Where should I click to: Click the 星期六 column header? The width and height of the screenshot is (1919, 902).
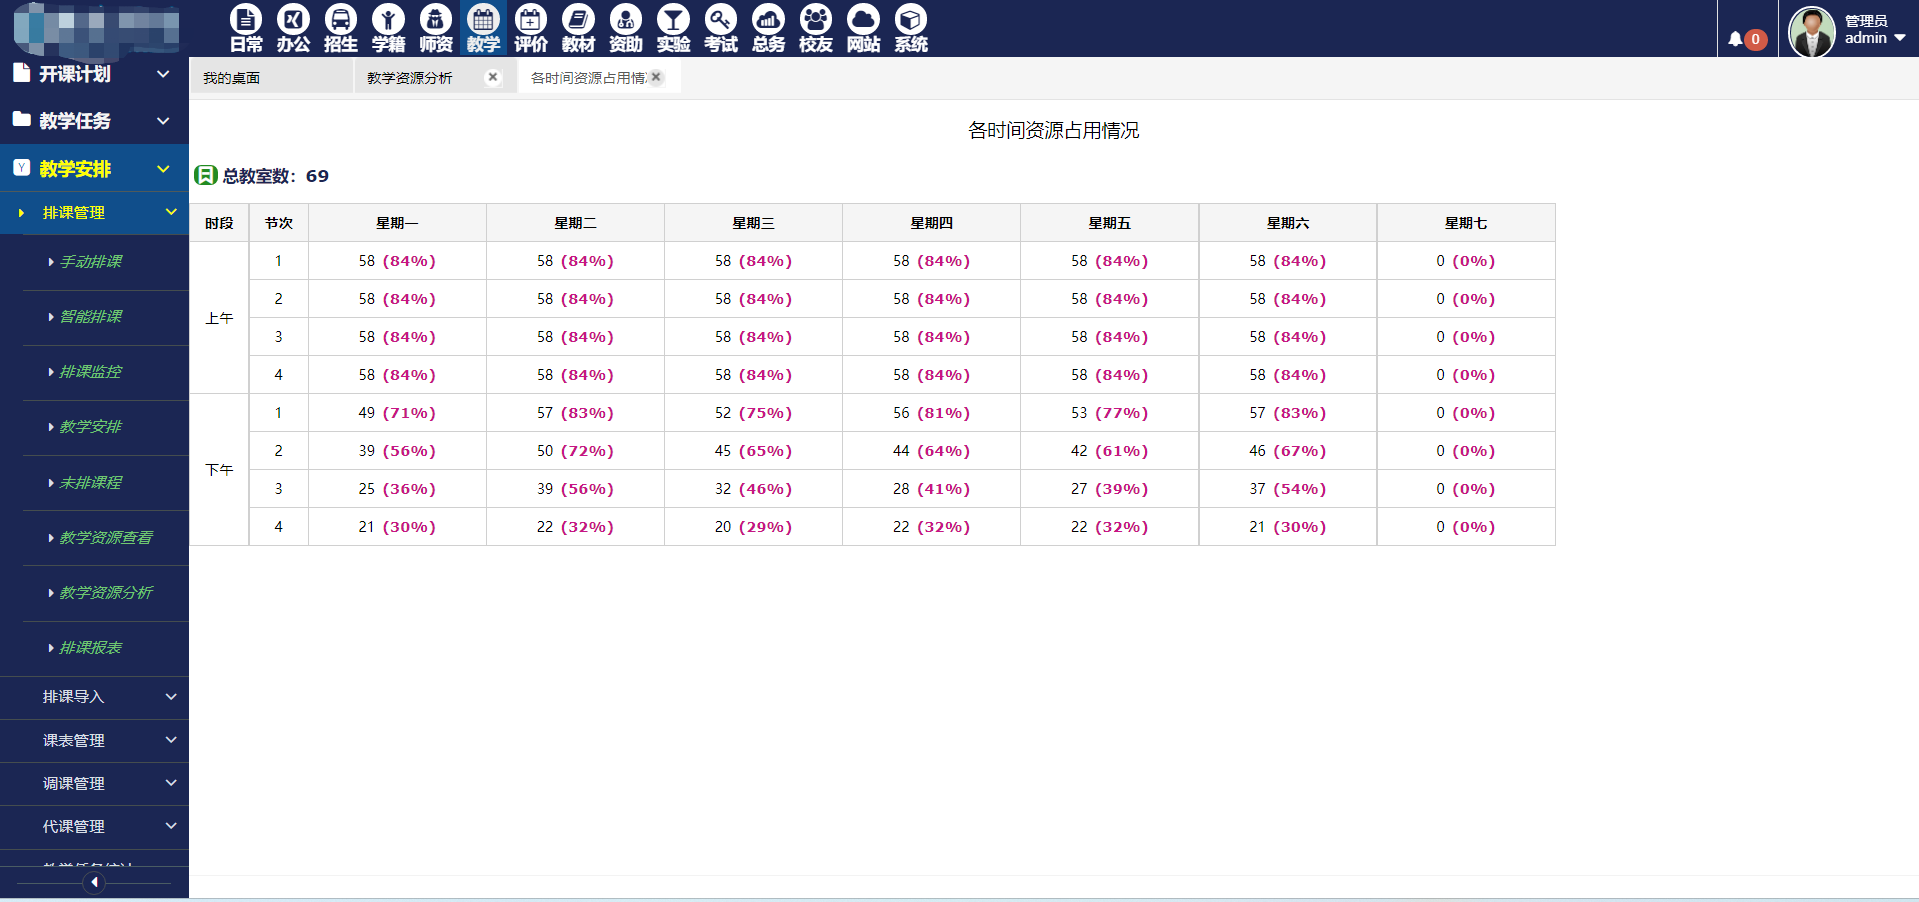[1288, 223]
